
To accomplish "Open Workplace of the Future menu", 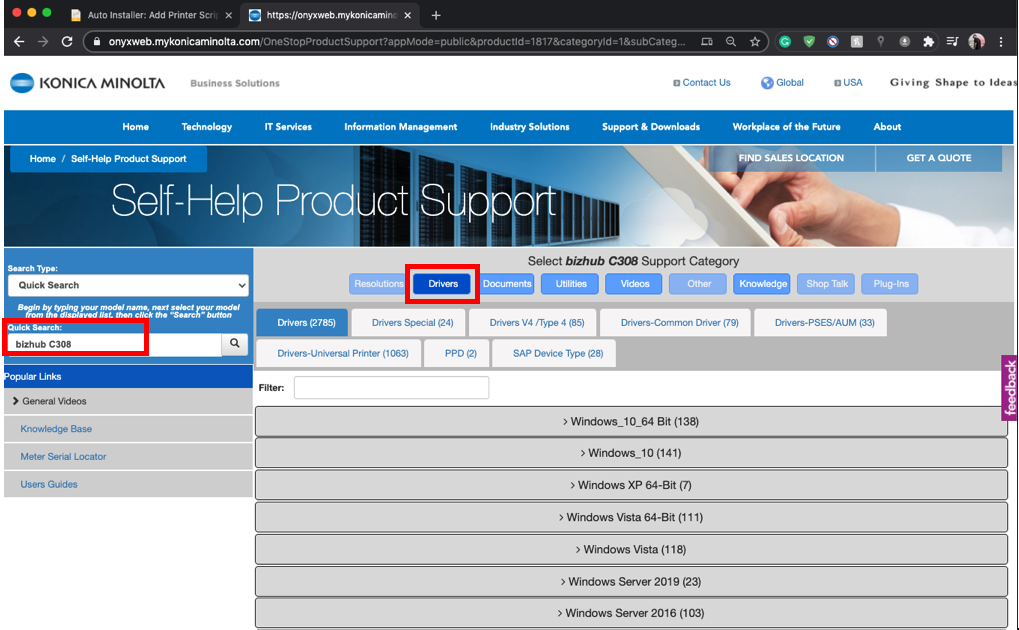I will (x=786, y=127).
